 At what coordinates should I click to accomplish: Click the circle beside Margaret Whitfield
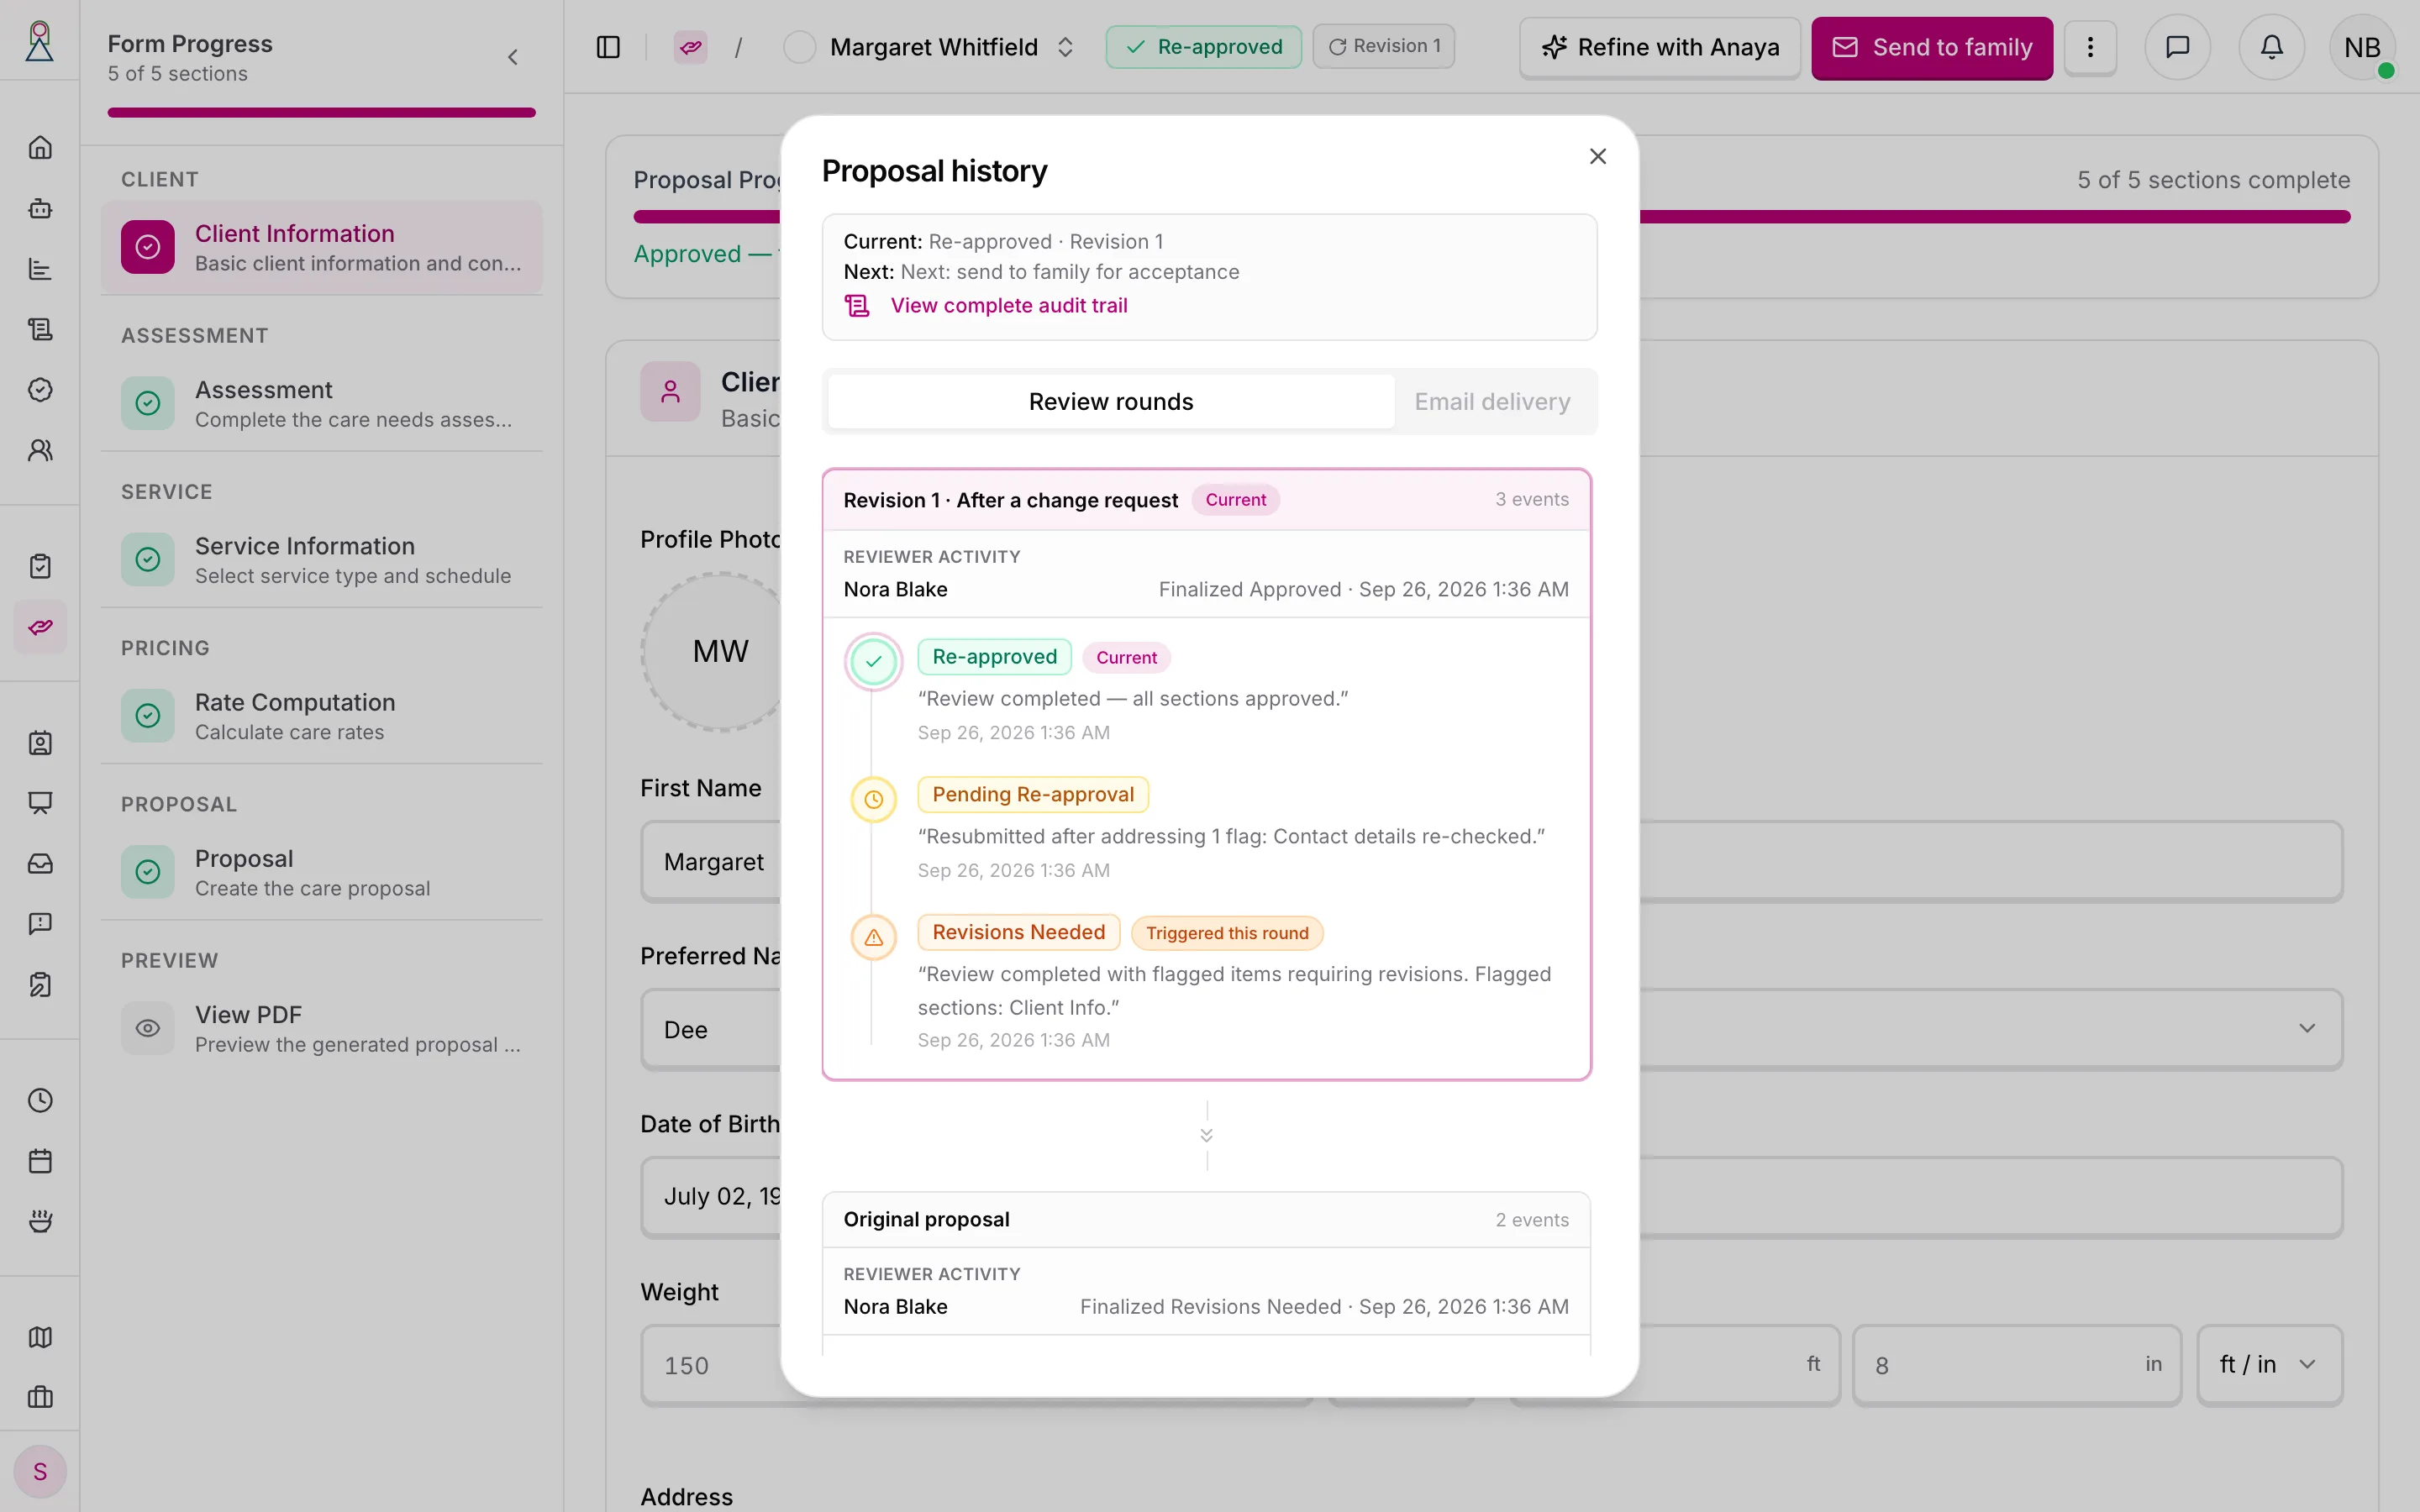pos(799,47)
